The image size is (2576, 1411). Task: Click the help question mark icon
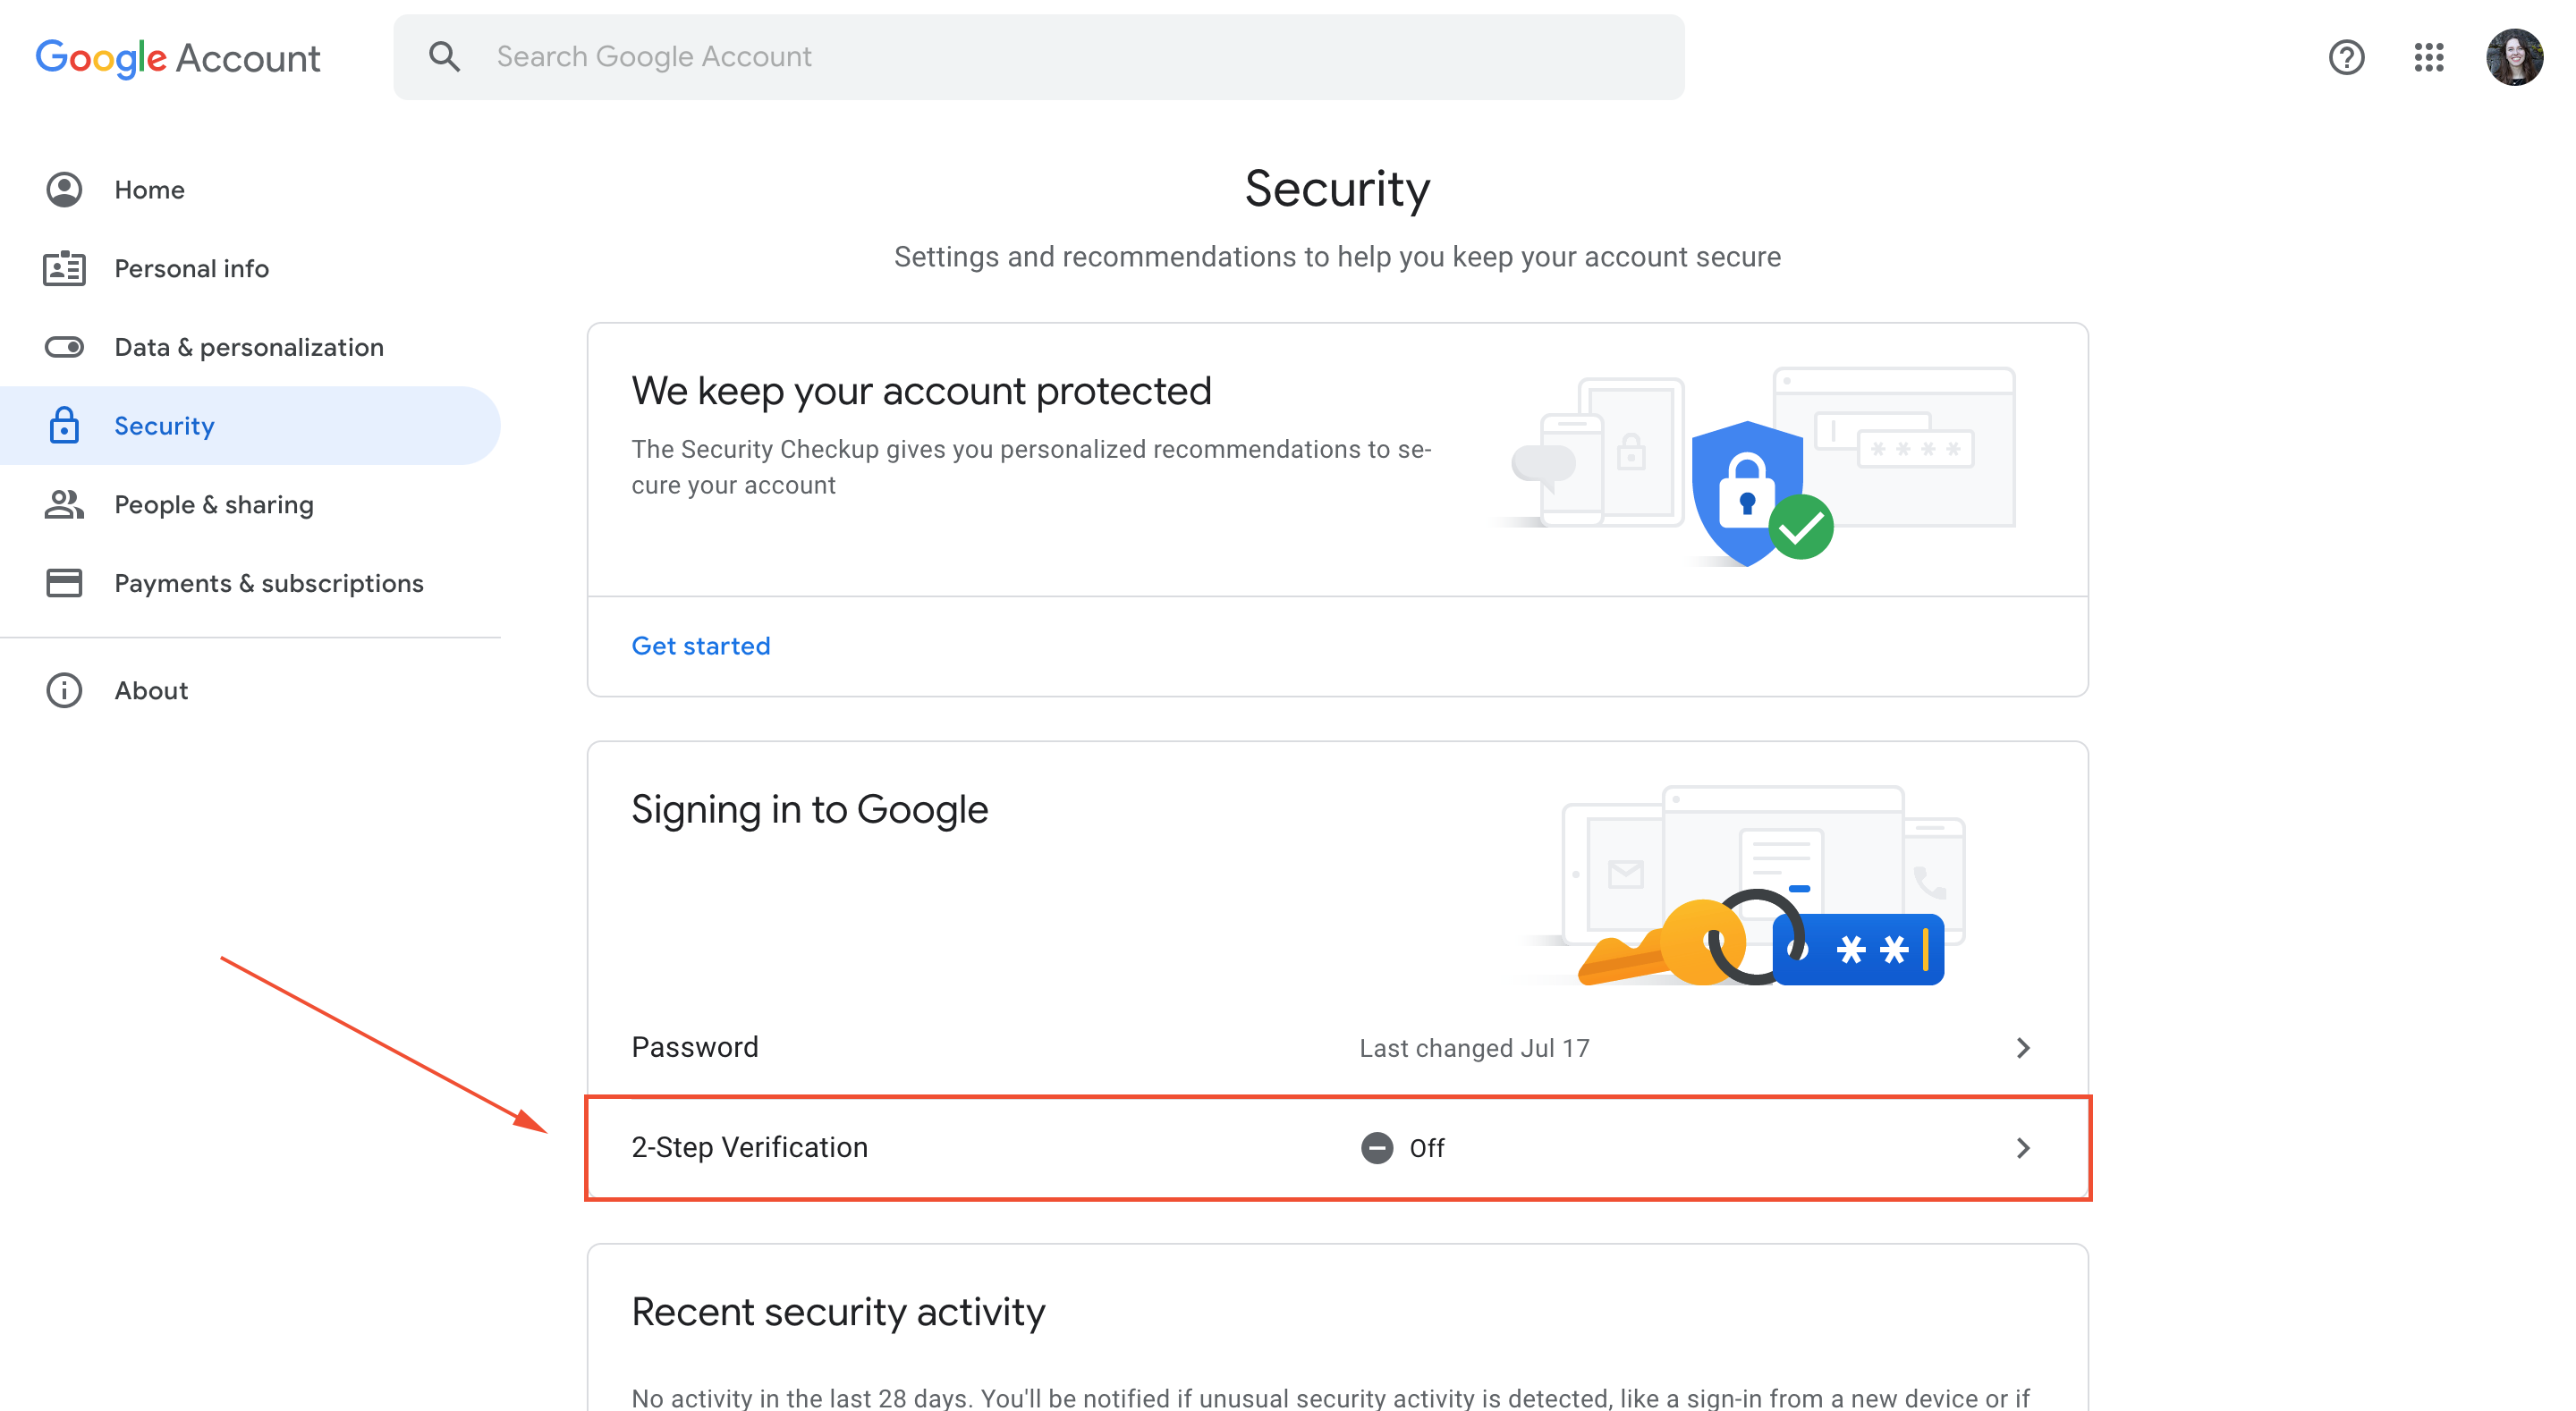pos(2346,57)
